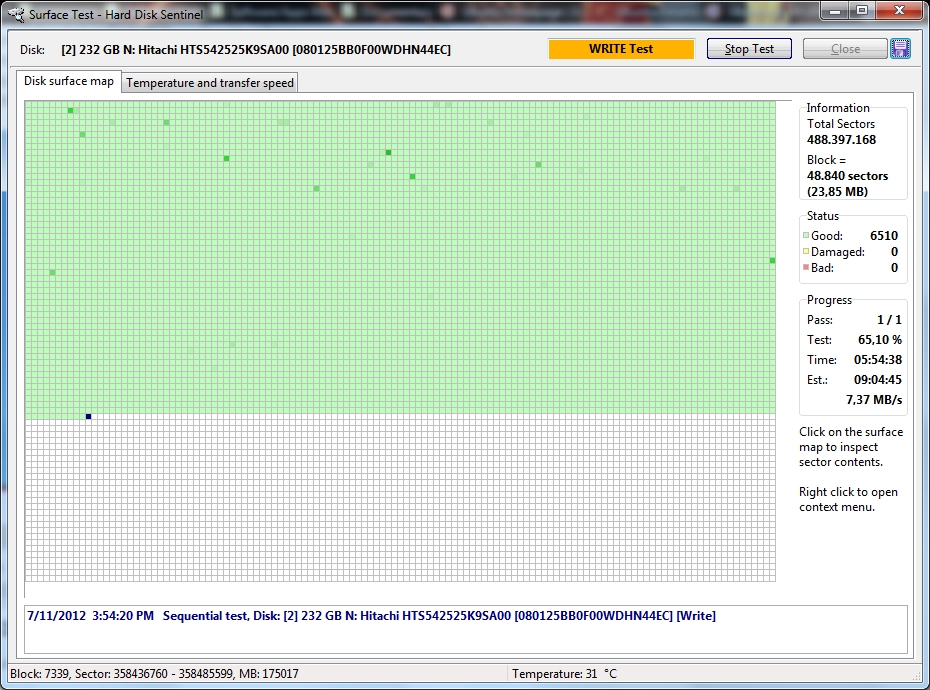Click the "Right click to open context menu" hint
This screenshot has height=690, width=930.
[848, 499]
